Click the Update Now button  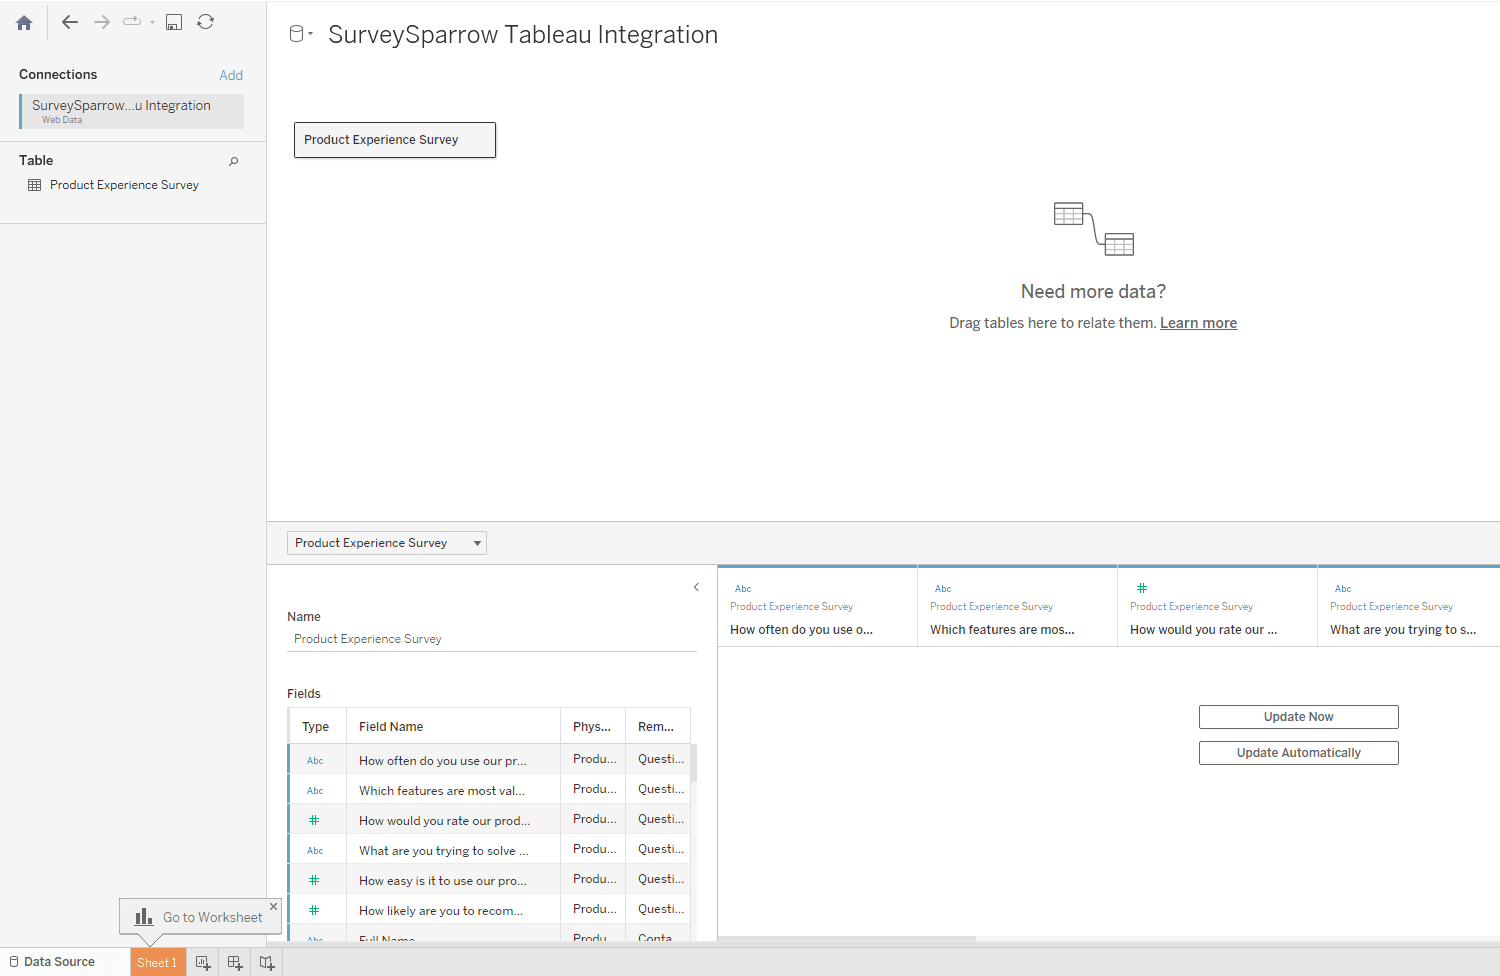pyautogui.click(x=1298, y=717)
